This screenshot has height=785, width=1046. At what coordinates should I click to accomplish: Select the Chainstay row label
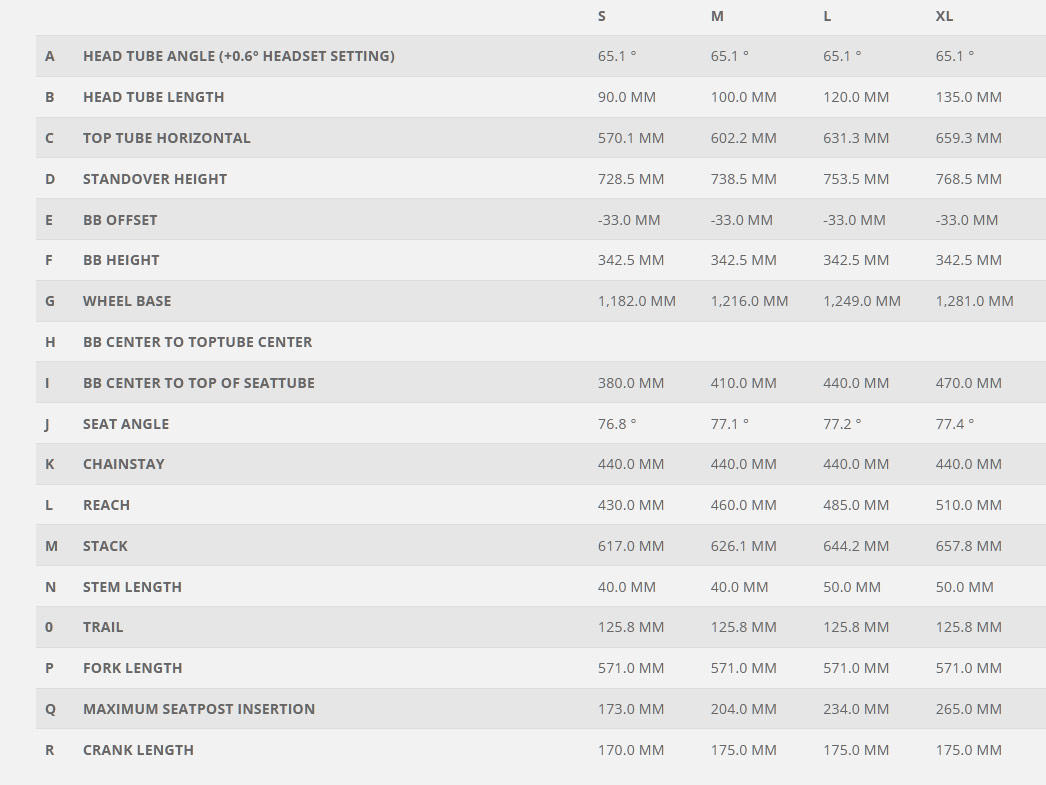[x=123, y=464]
